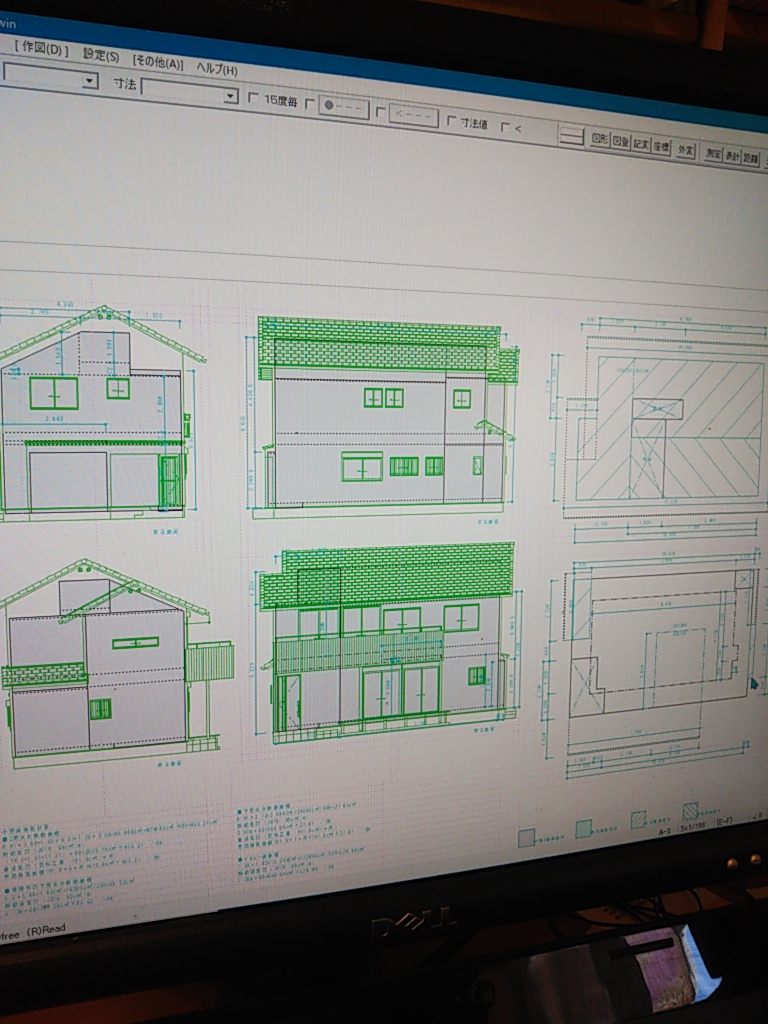
Task: Toggle the 寸法値 checkbox
Action: coord(452,122)
